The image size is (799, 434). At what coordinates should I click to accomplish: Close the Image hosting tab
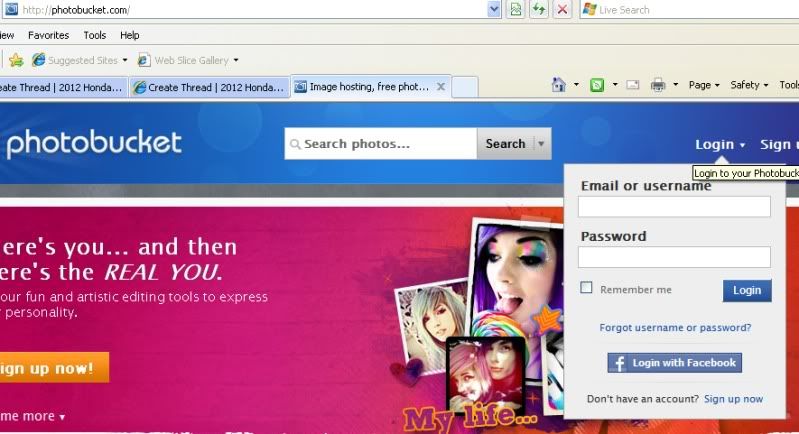click(441, 87)
